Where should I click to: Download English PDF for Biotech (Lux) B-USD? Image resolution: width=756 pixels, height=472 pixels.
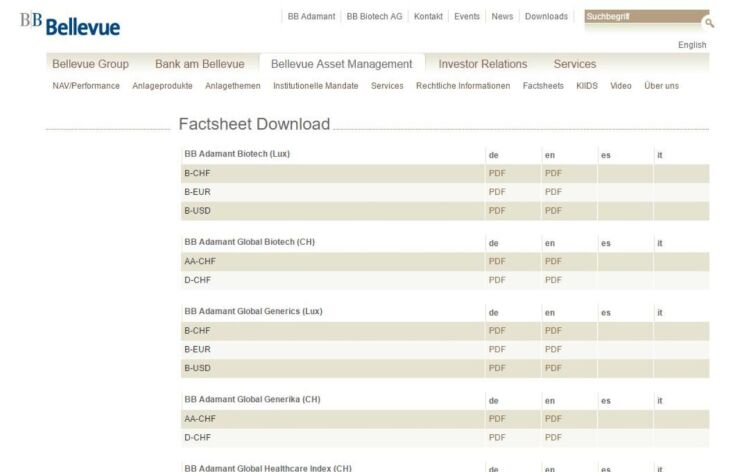coord(553,211)
